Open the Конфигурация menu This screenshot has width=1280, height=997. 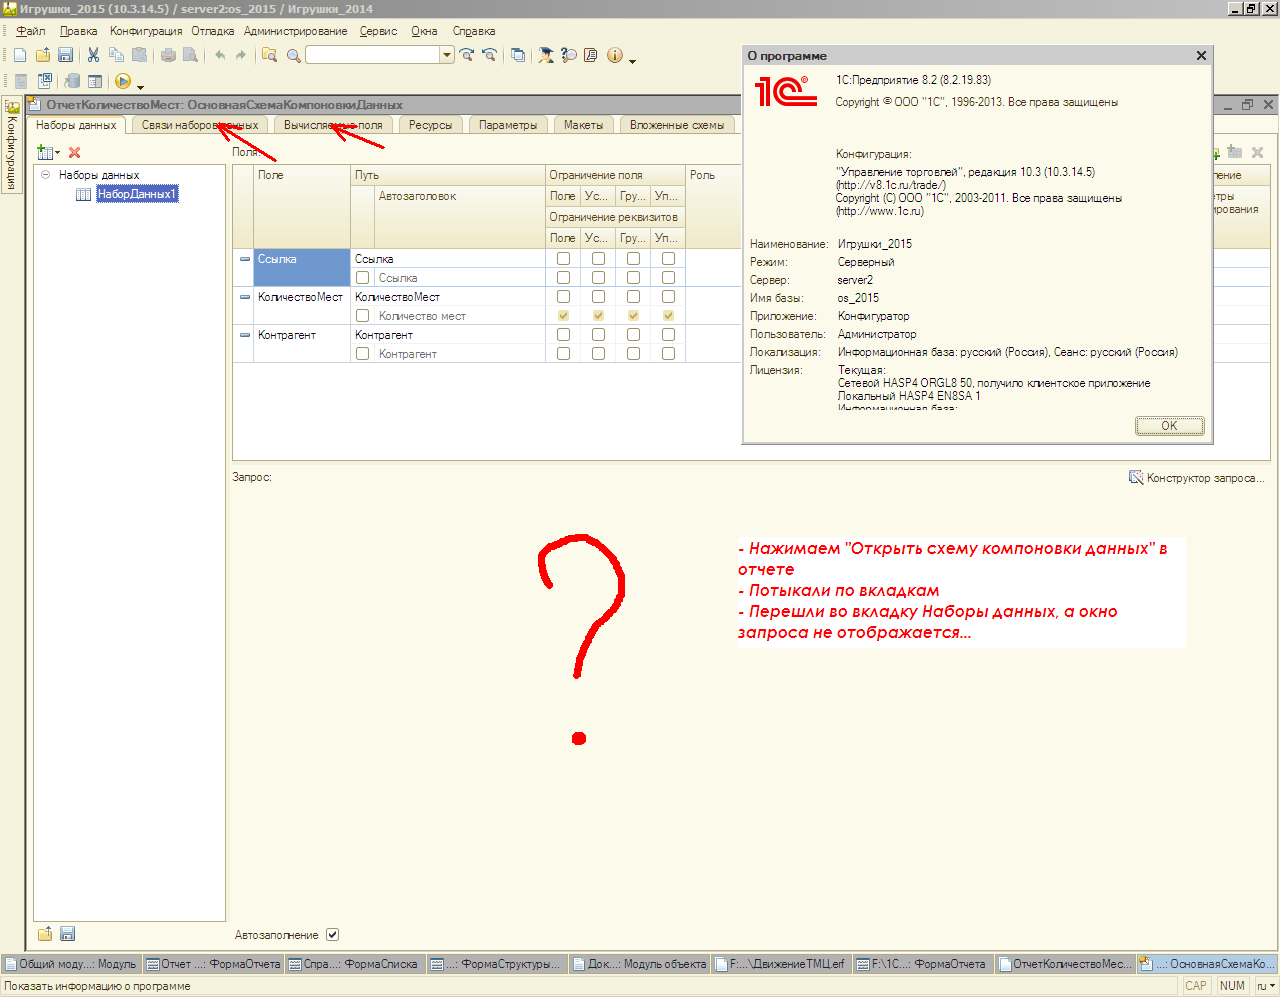(146, 31)
